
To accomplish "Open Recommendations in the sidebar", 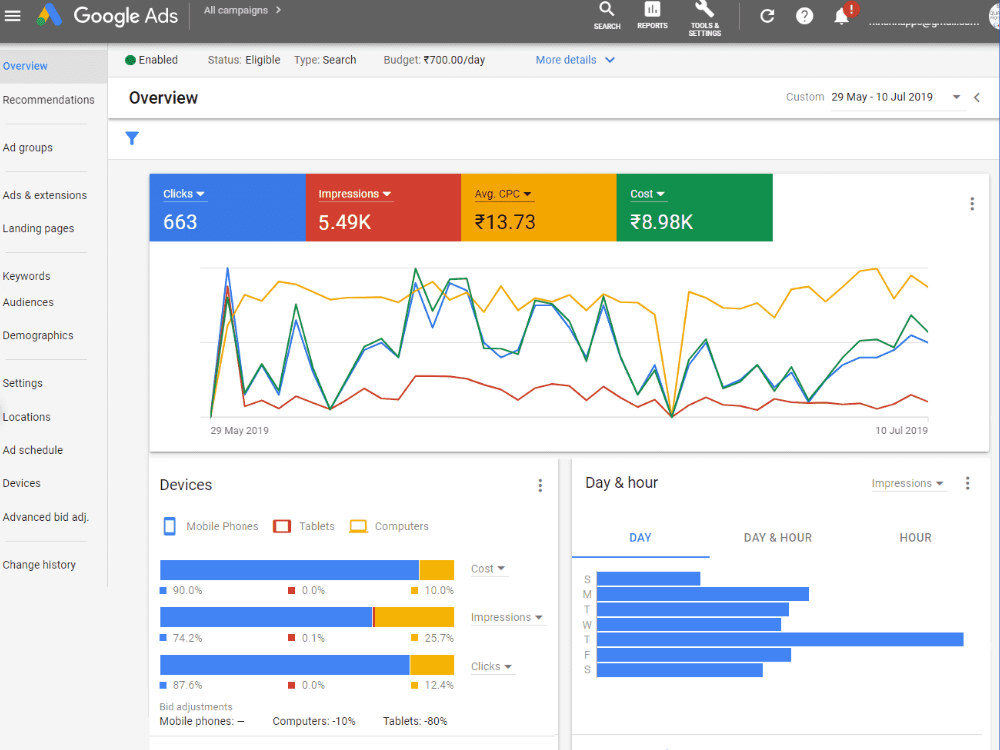I will point(48,100).
